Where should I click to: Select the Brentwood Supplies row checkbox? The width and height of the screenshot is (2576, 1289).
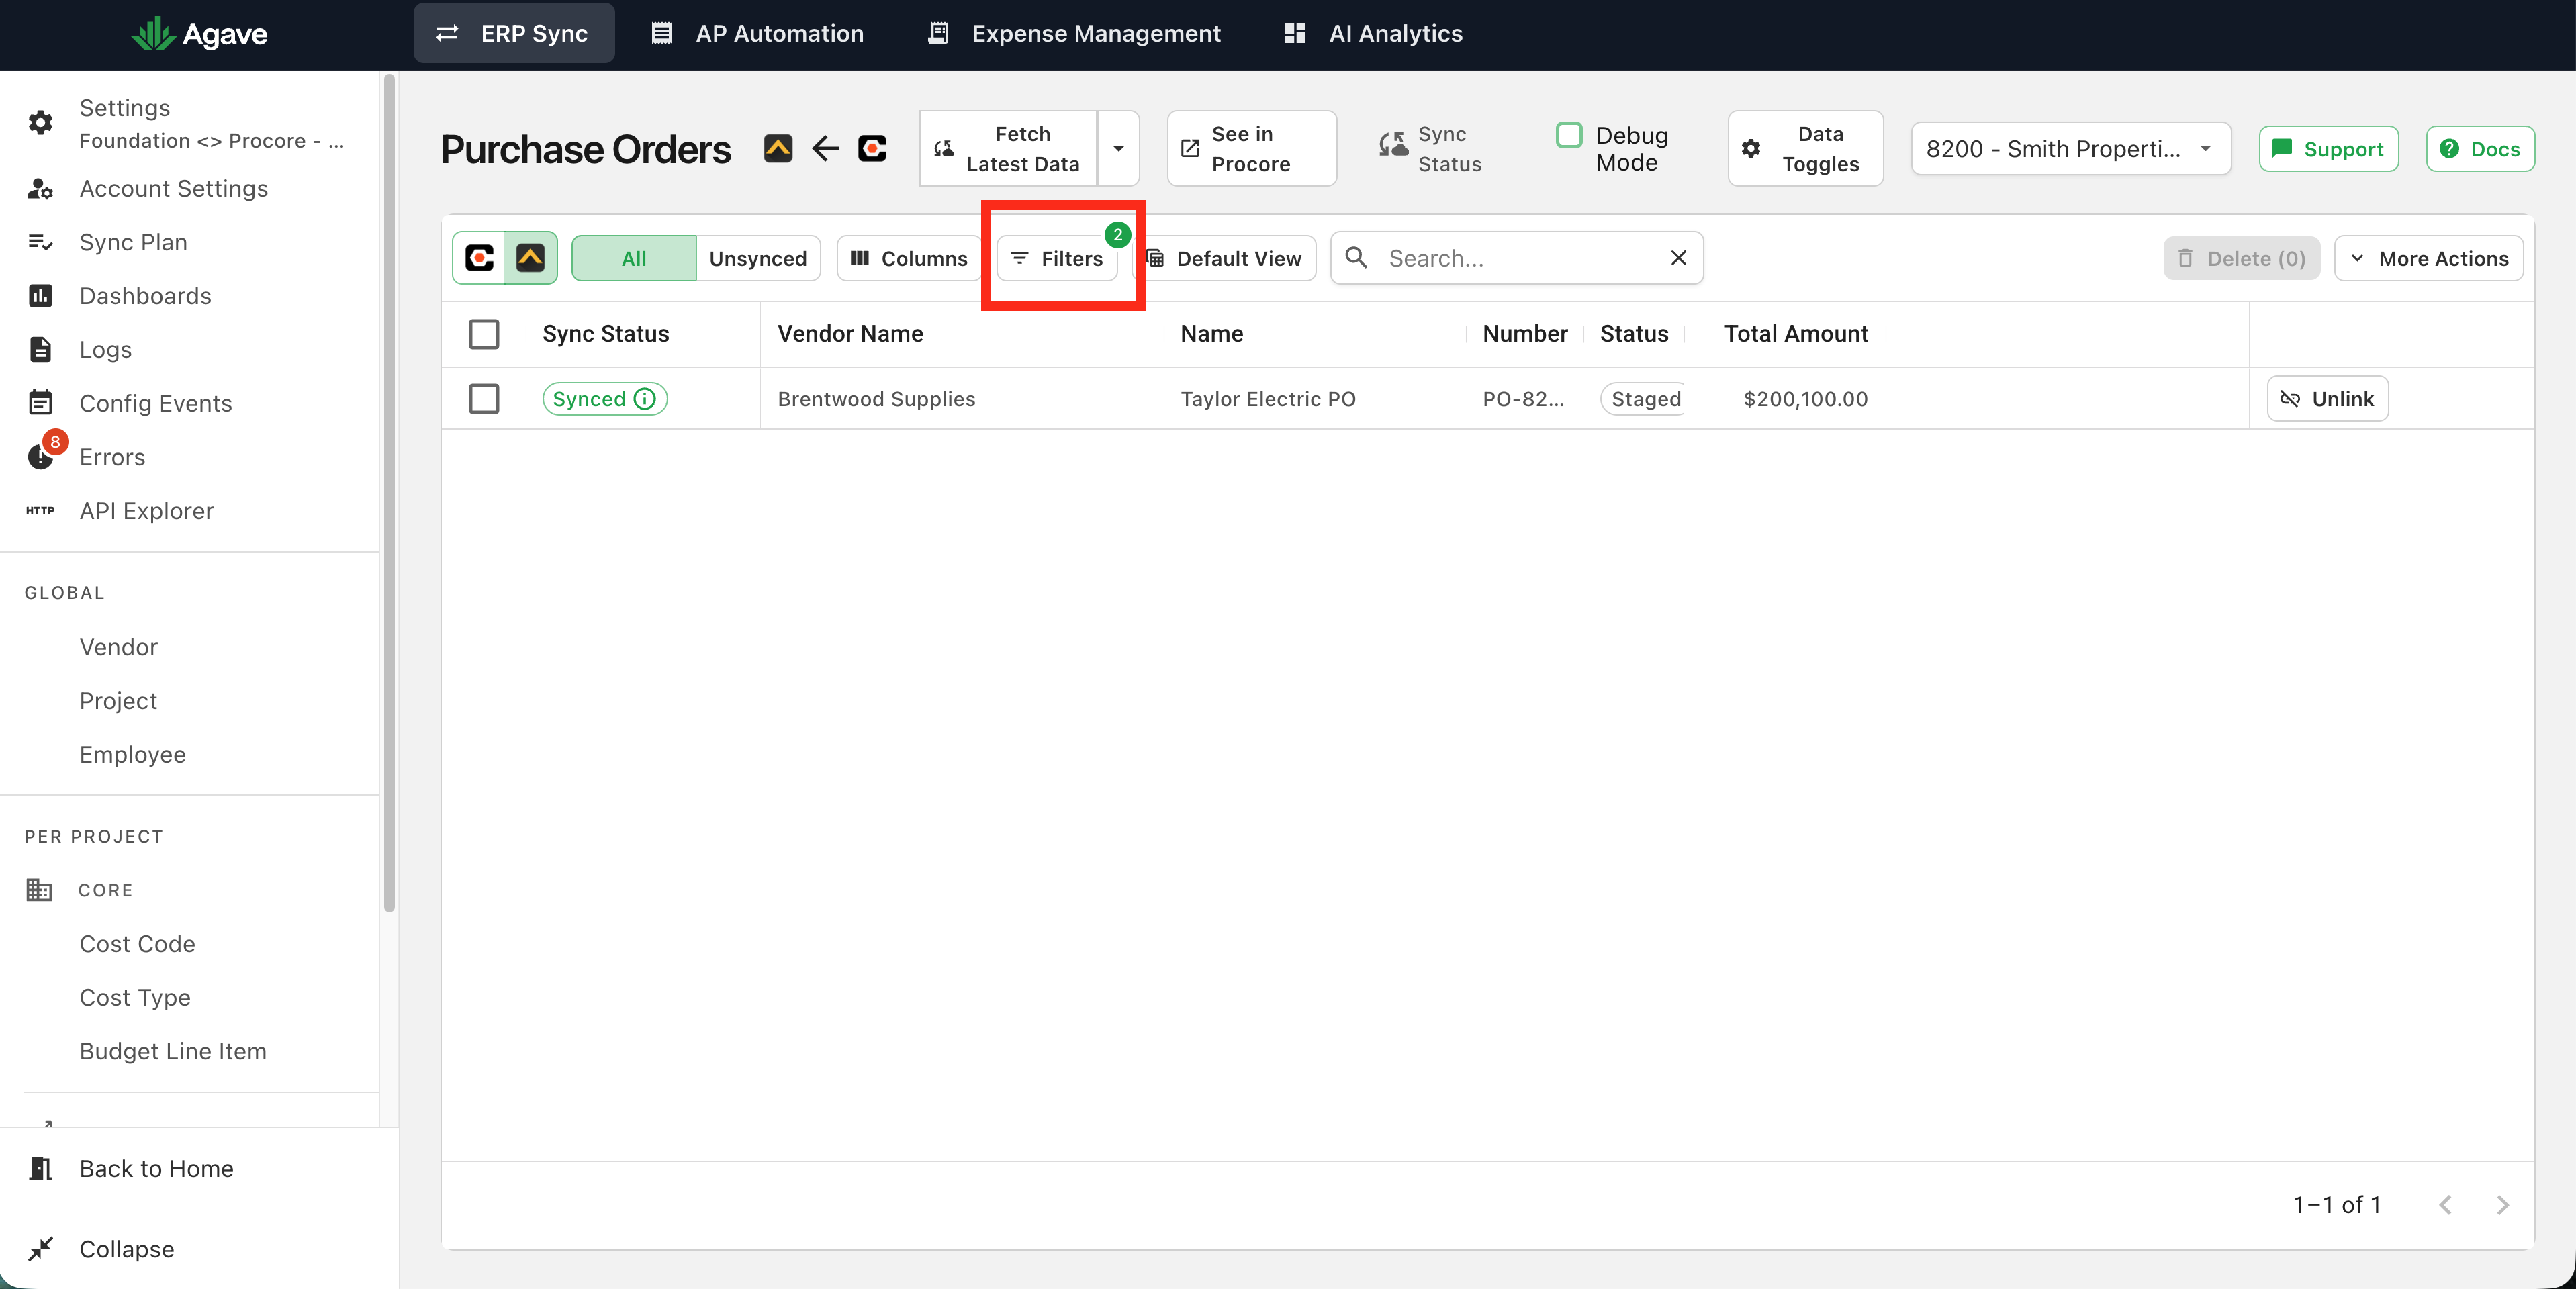tap(484, 399)
